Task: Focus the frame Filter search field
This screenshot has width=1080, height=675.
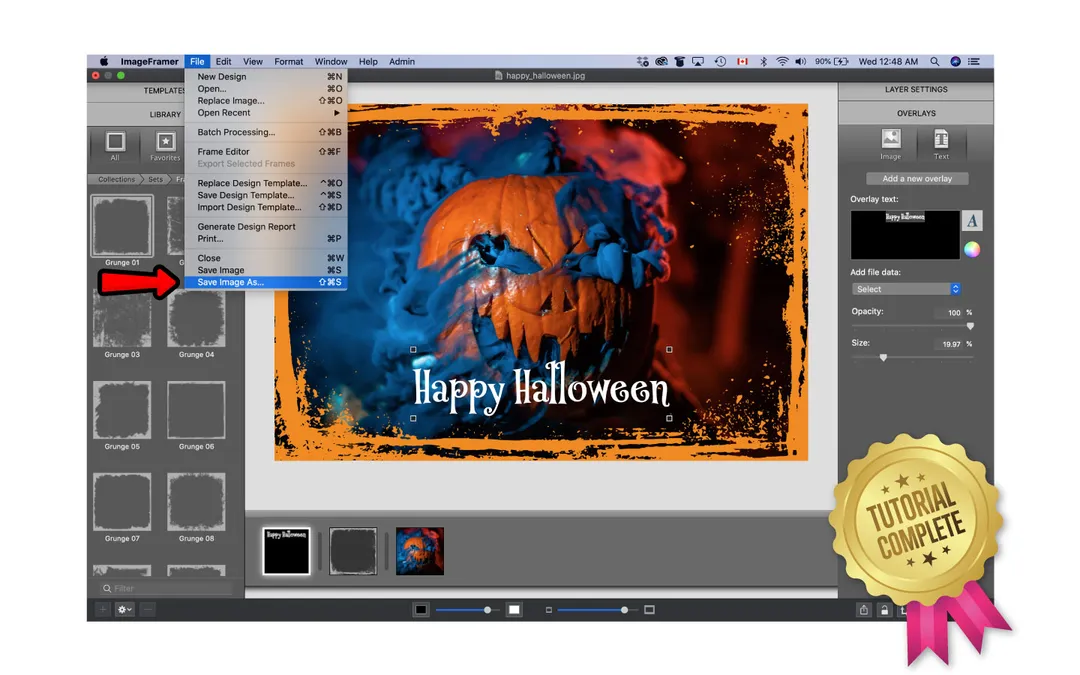Action: click(x=166, y=588)
